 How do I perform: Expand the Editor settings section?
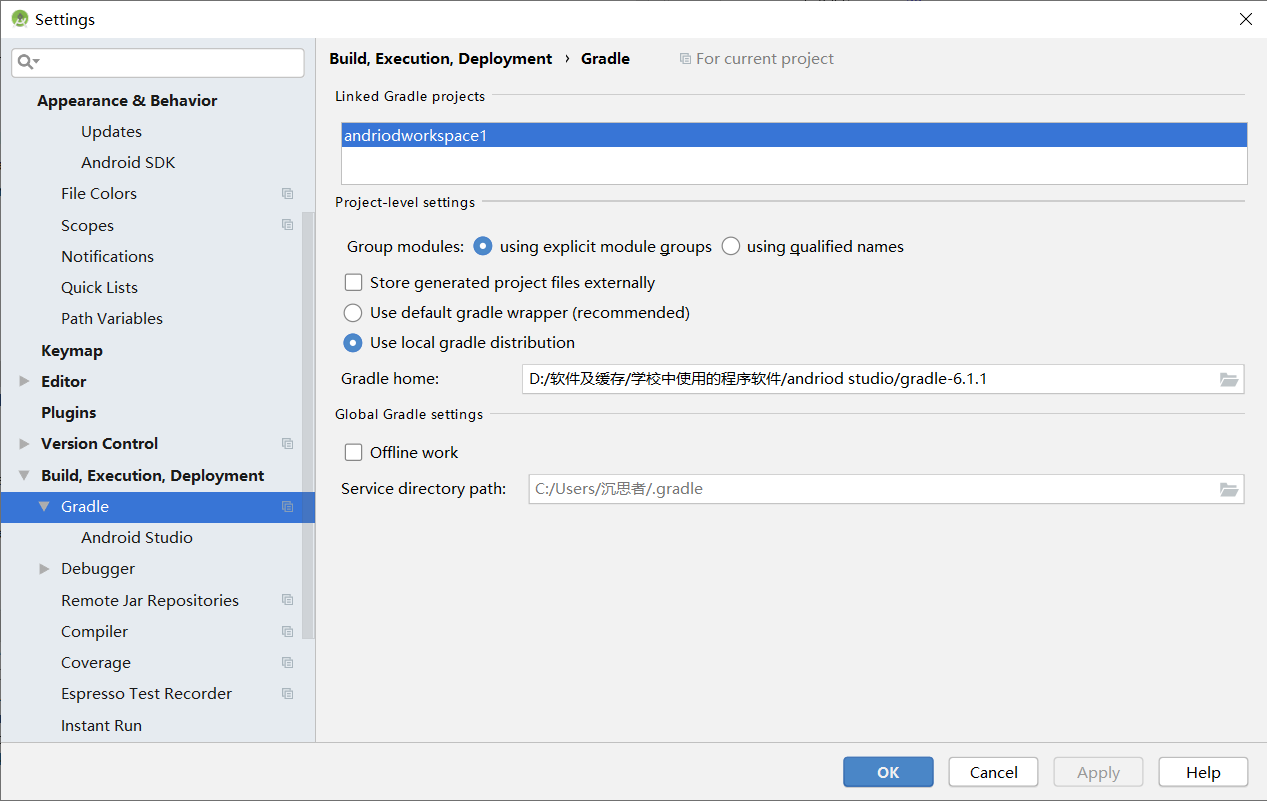point(25,382)
